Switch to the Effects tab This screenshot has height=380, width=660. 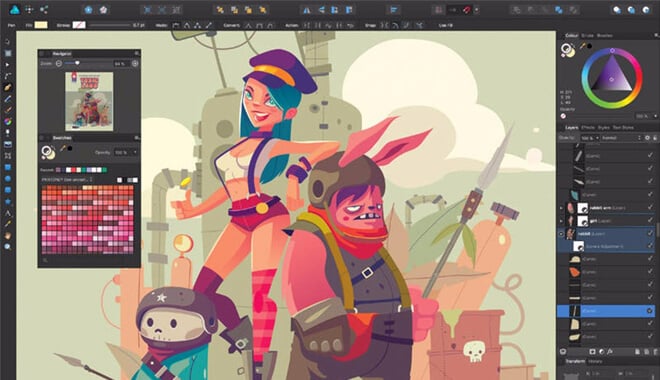[588, 128]
